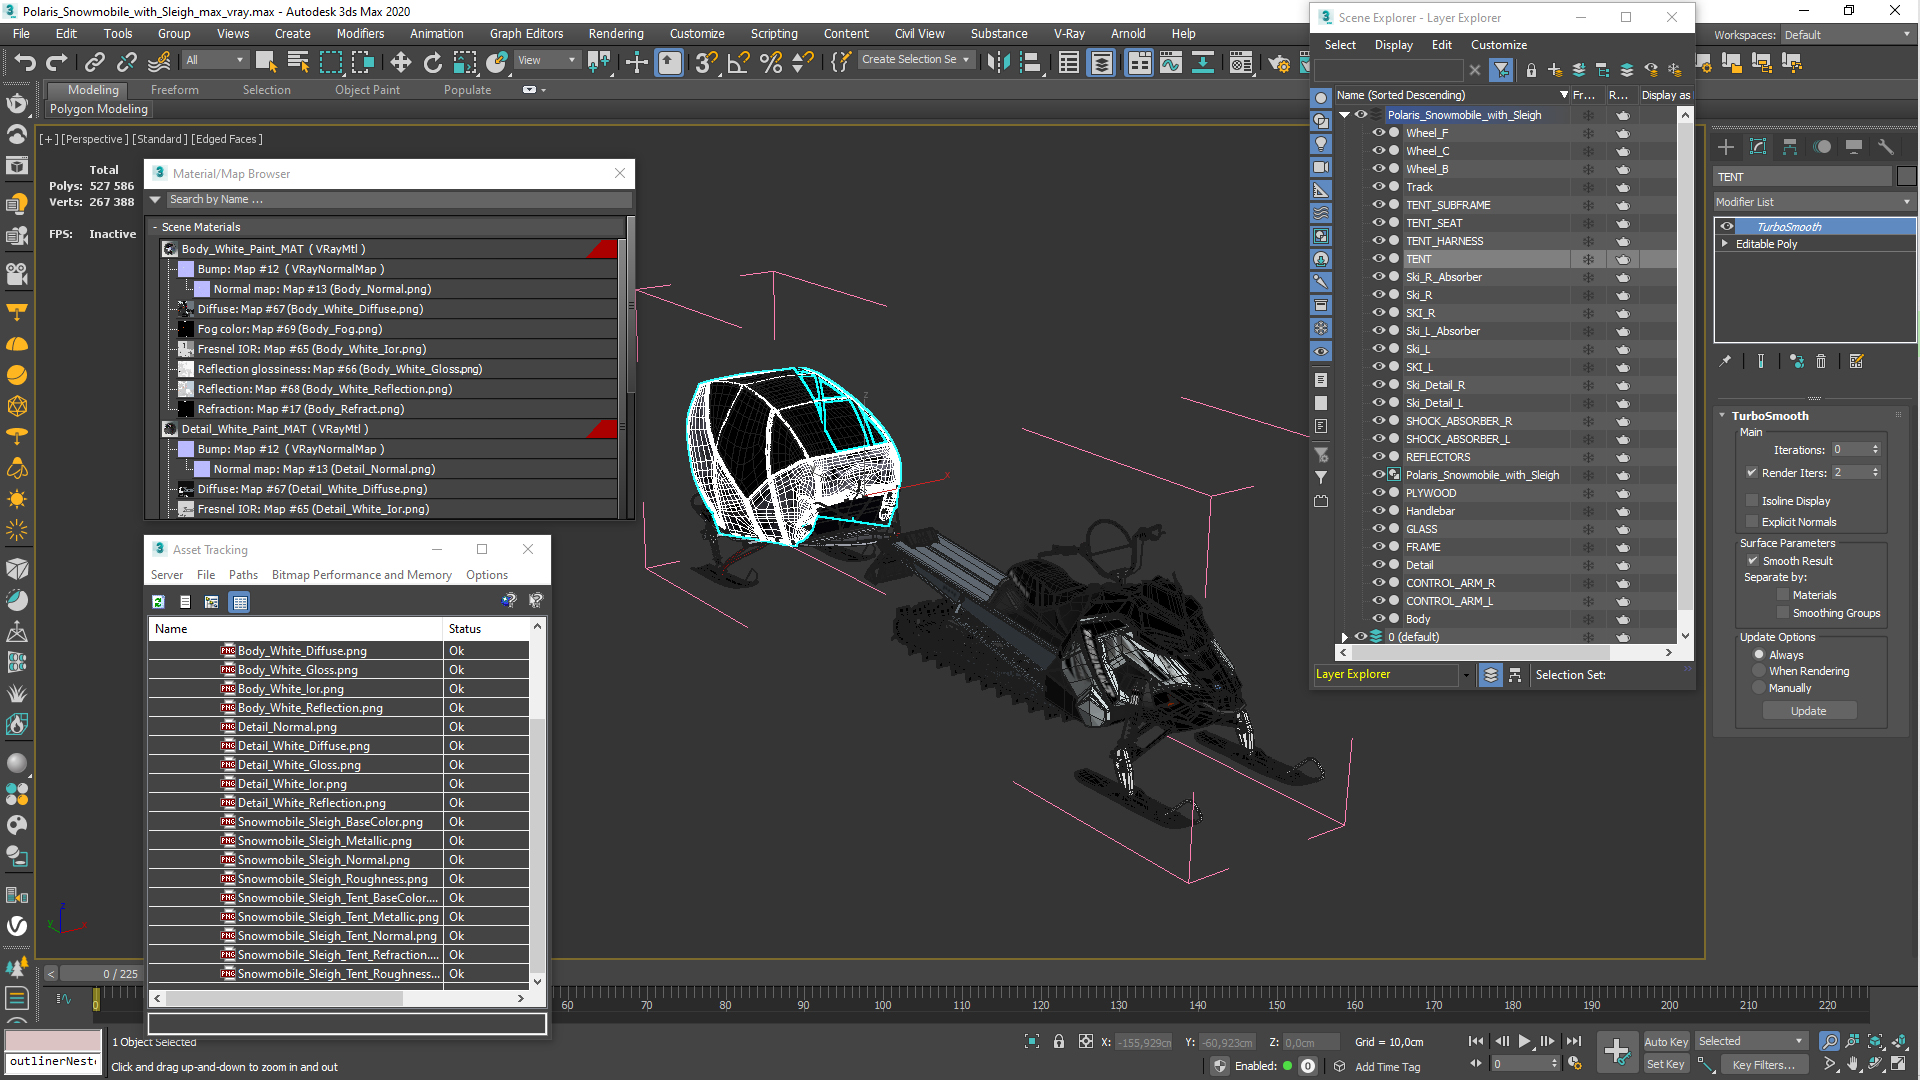Click the Set Key button
1920x1080 pixels.
(x=1666, y=1064)
